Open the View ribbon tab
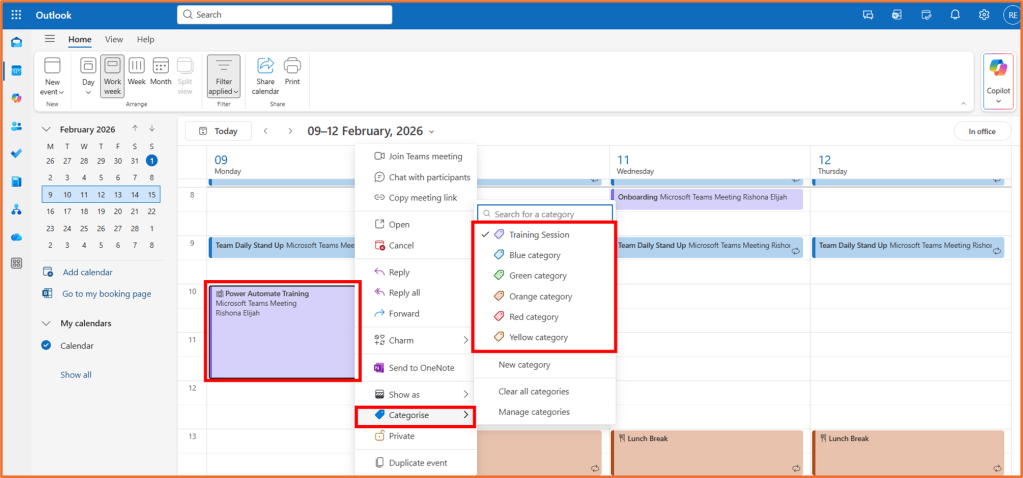 click(x=114, y=40)
